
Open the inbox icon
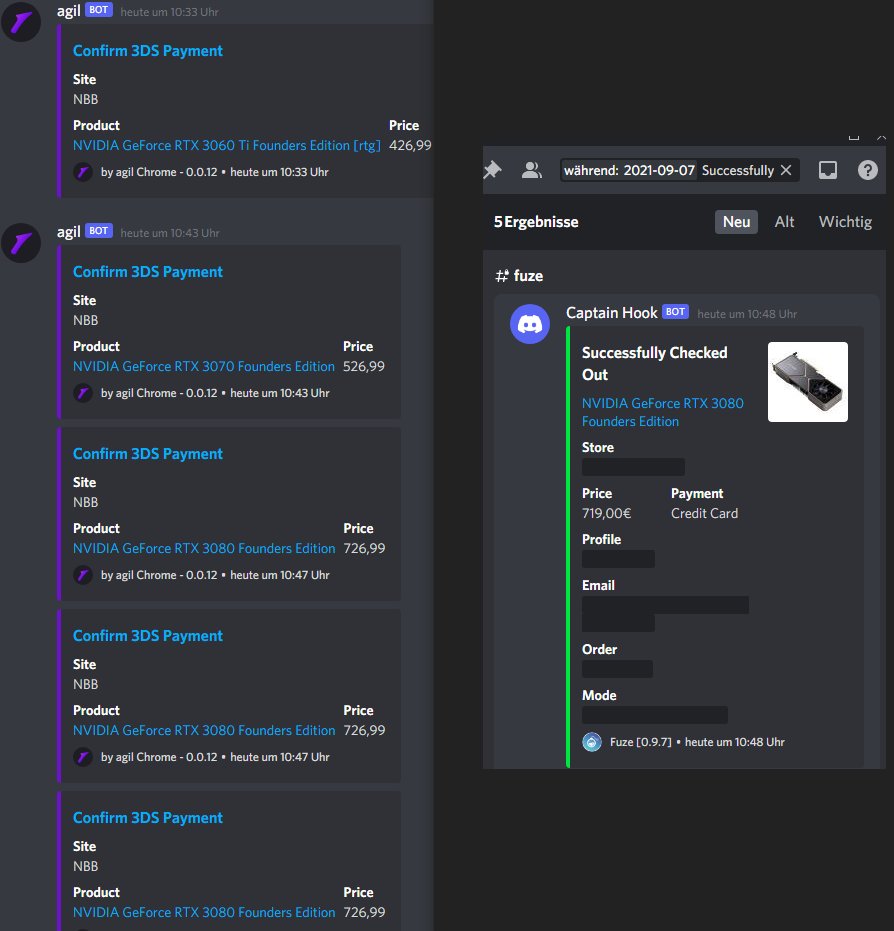828,170
